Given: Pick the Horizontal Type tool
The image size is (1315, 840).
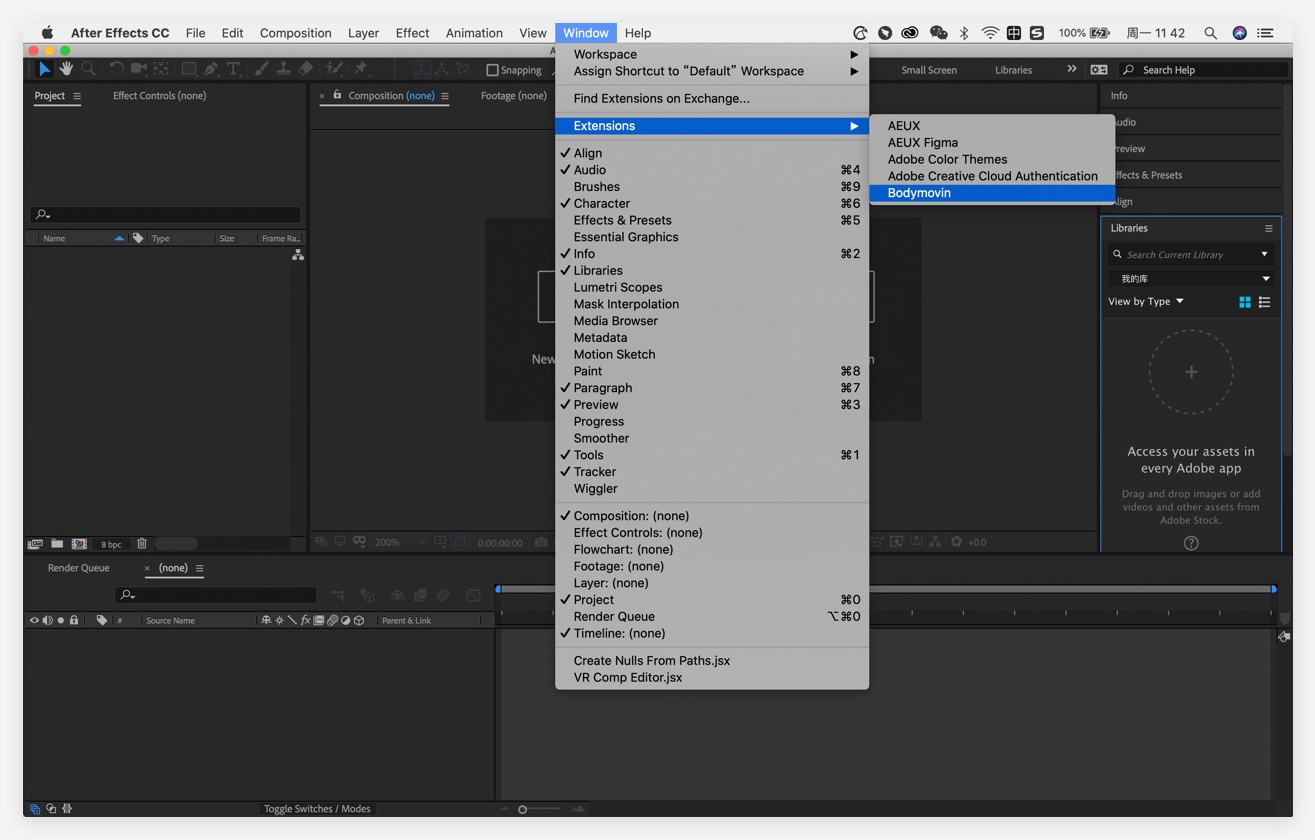Looking at the screenshot, I should (x=233, y=69).
